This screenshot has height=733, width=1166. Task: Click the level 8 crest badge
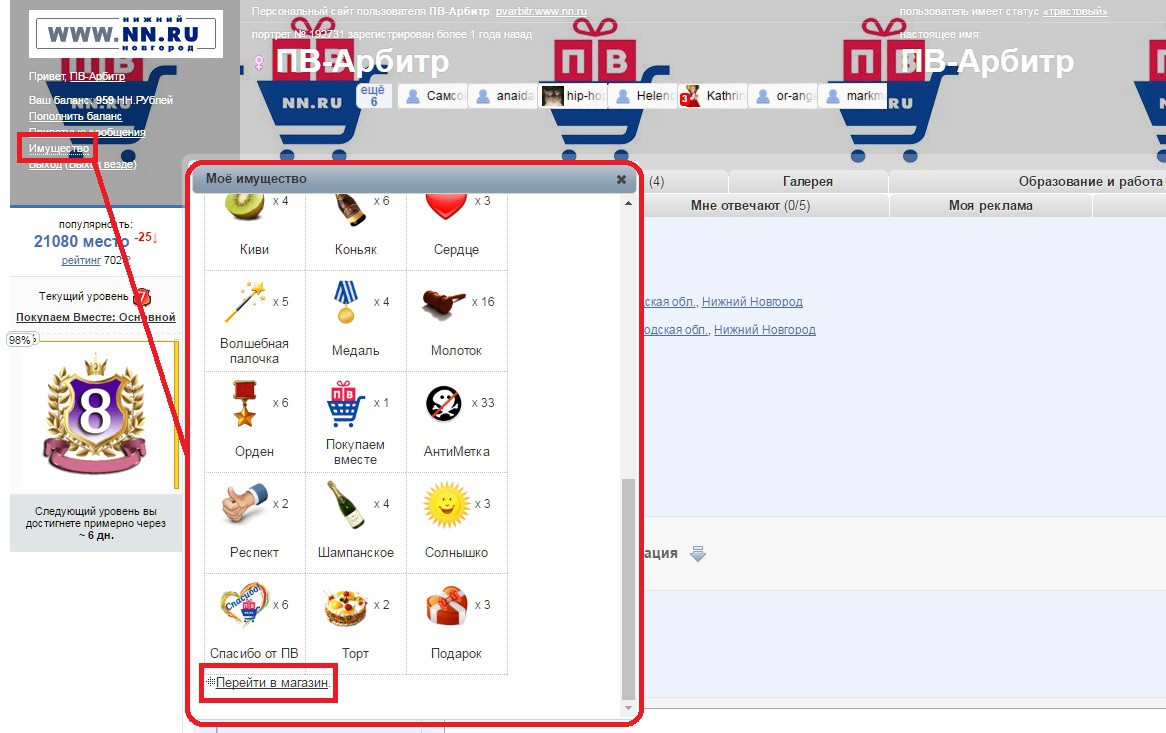tap(95, 416)
